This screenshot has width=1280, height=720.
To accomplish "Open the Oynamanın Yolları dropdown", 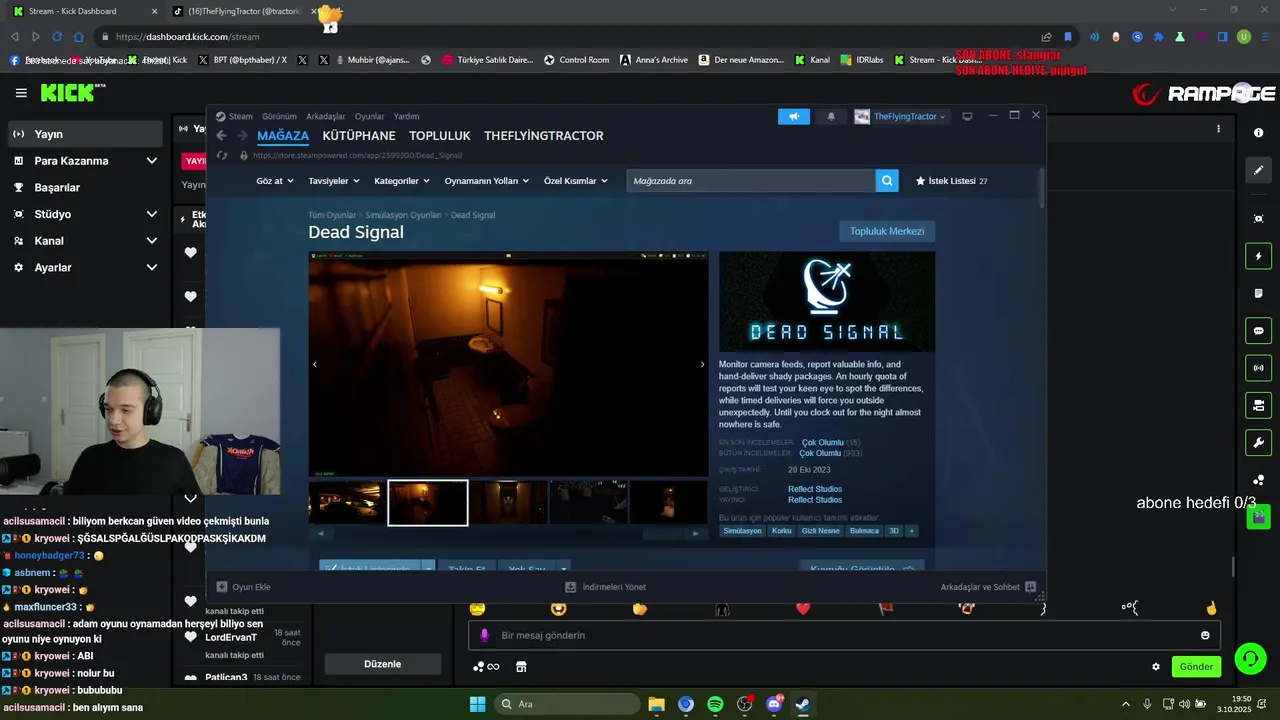I will point(488,181).
